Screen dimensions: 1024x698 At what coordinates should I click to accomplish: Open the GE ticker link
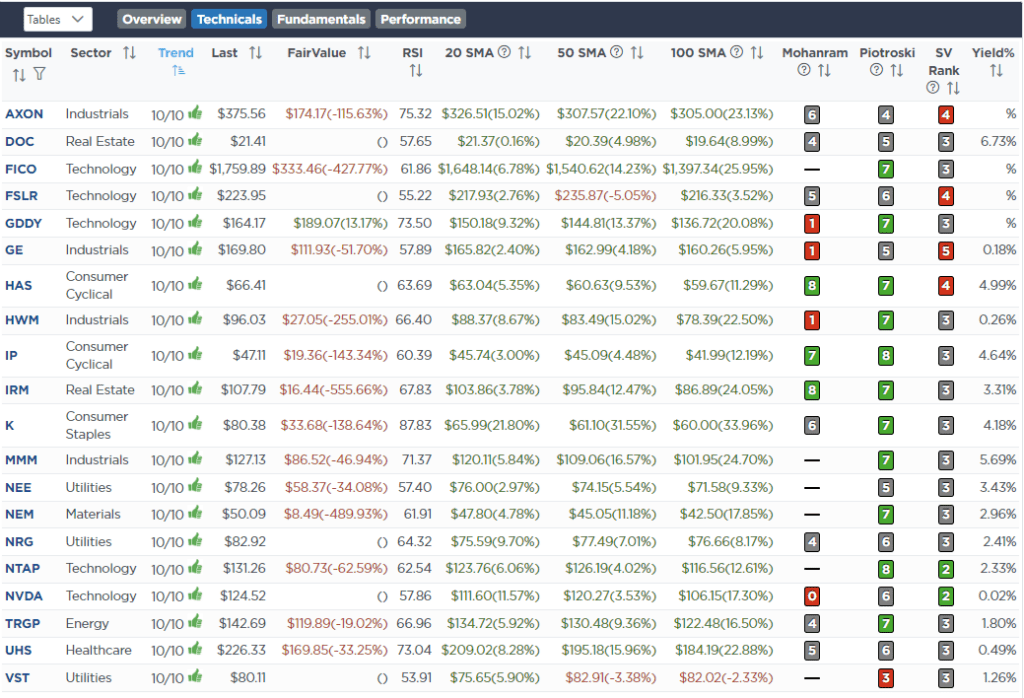tap(14, 250)
